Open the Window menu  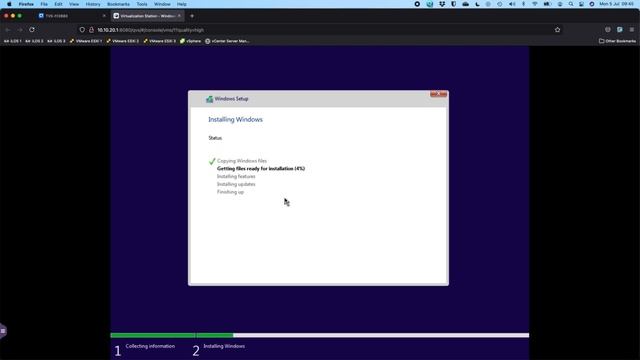coord(162,4)
